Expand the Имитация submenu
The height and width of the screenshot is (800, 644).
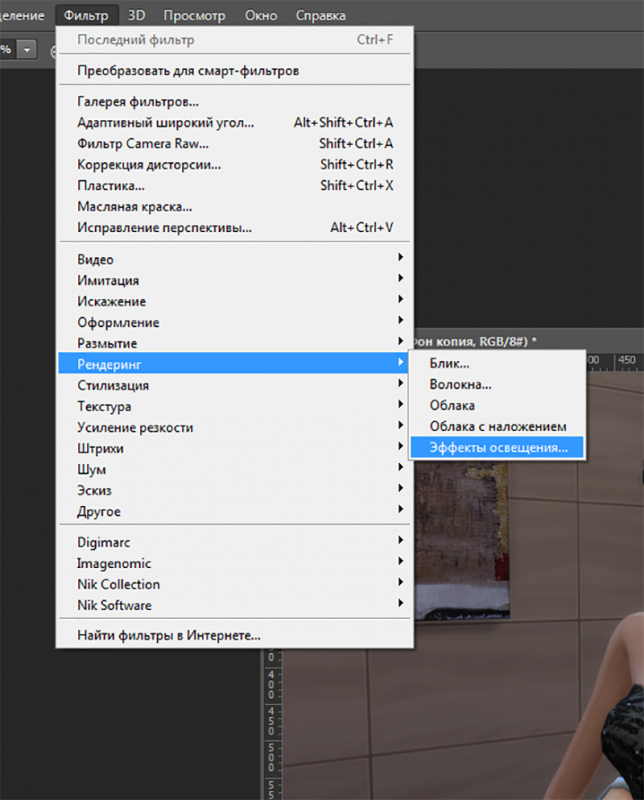[x=235, y=280]
